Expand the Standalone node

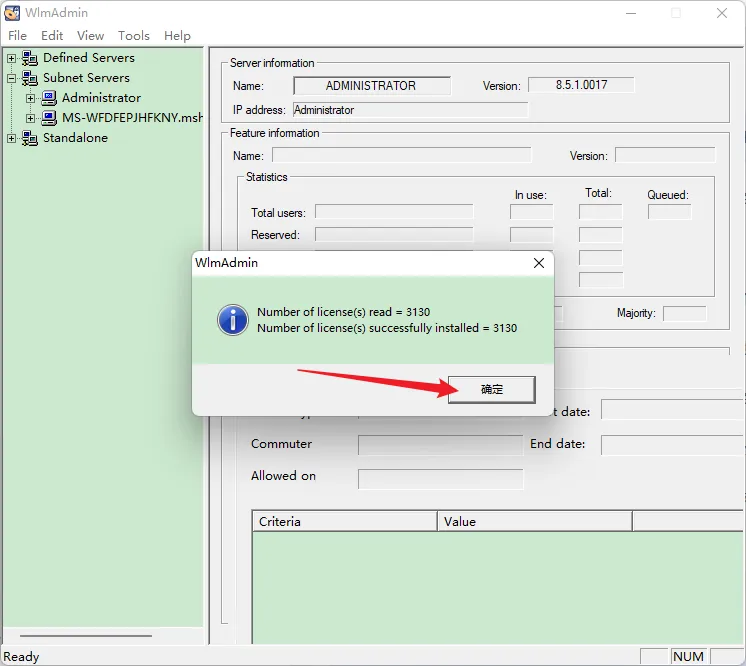11,138
